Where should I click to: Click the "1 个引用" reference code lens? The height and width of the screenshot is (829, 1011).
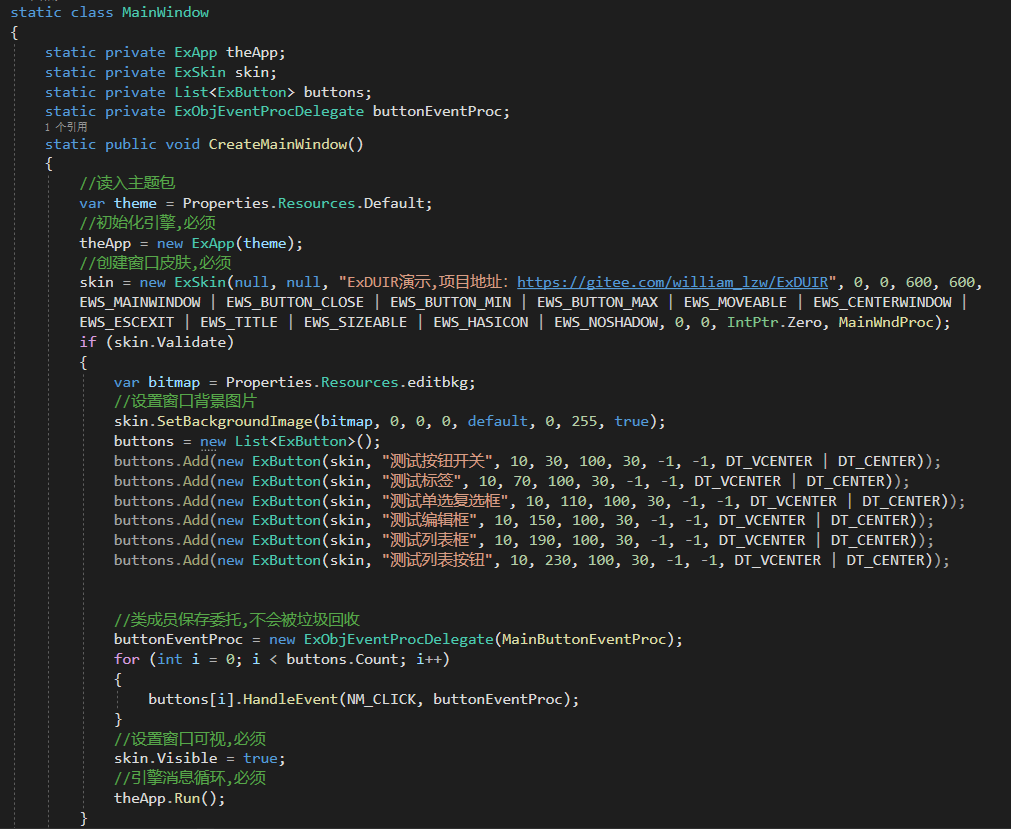[x=66, y=128]
